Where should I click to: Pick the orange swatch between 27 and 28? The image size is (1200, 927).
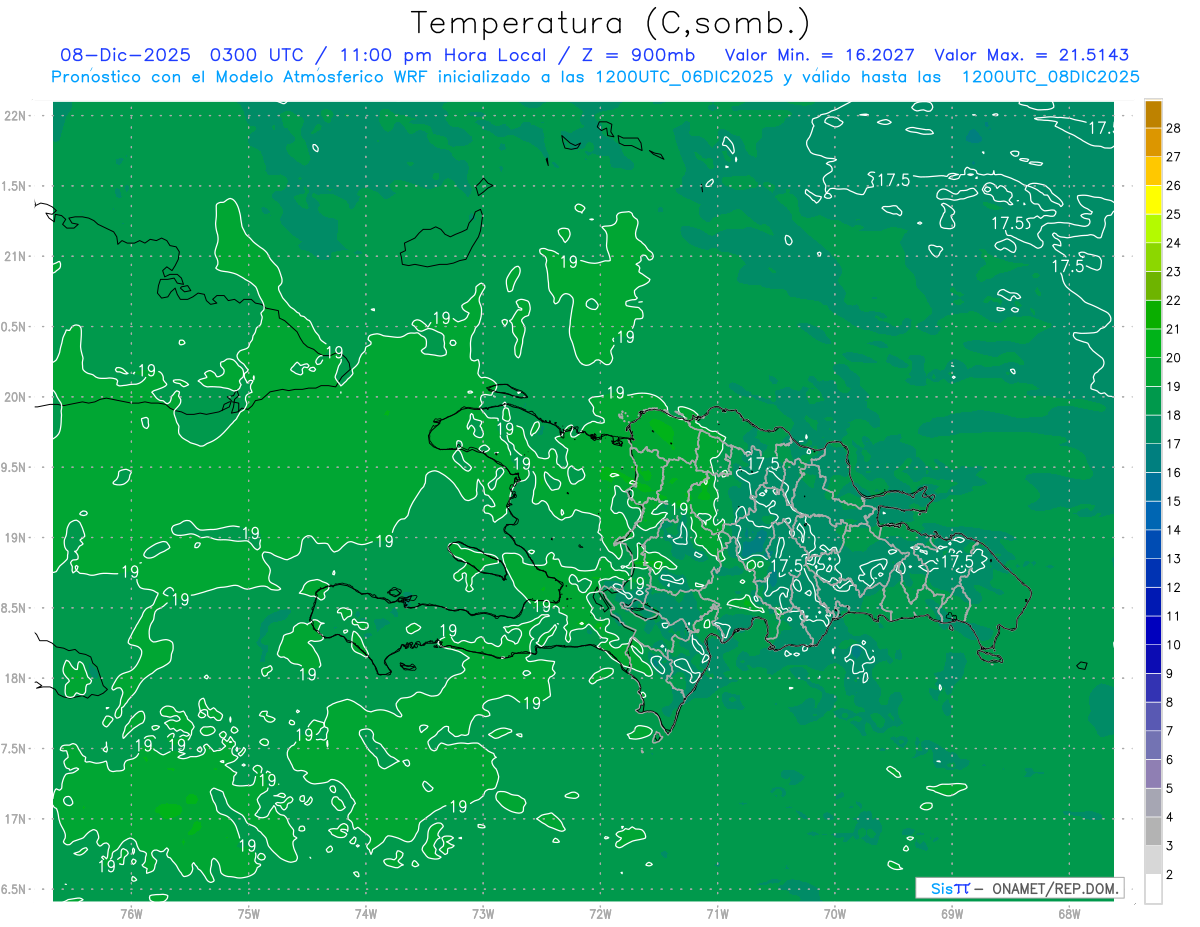coord(1153,142)
